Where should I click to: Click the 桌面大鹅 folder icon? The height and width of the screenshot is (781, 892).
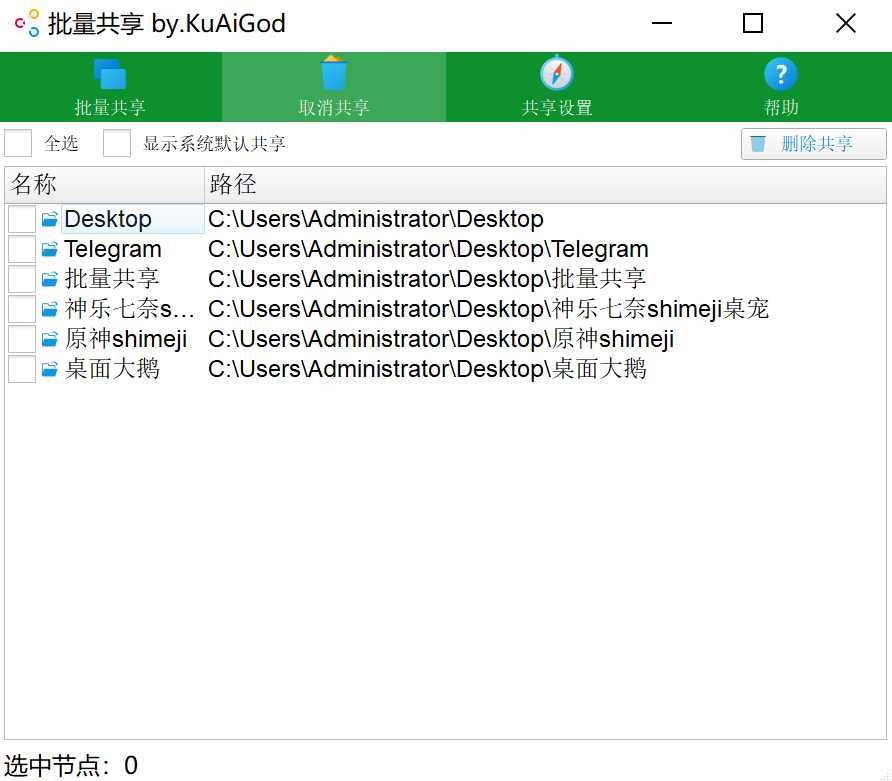(49, 369)
